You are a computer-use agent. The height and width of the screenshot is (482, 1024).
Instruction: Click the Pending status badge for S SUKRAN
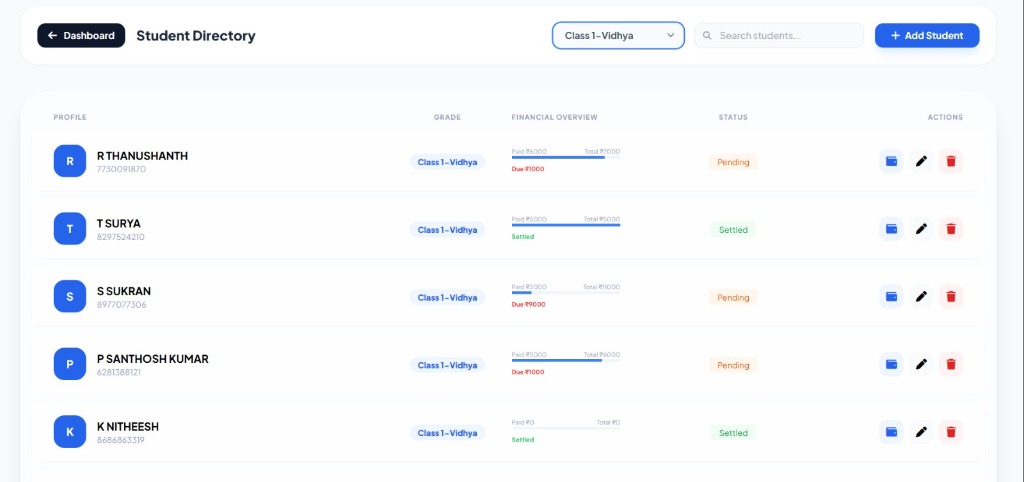[x=733, y=297]
